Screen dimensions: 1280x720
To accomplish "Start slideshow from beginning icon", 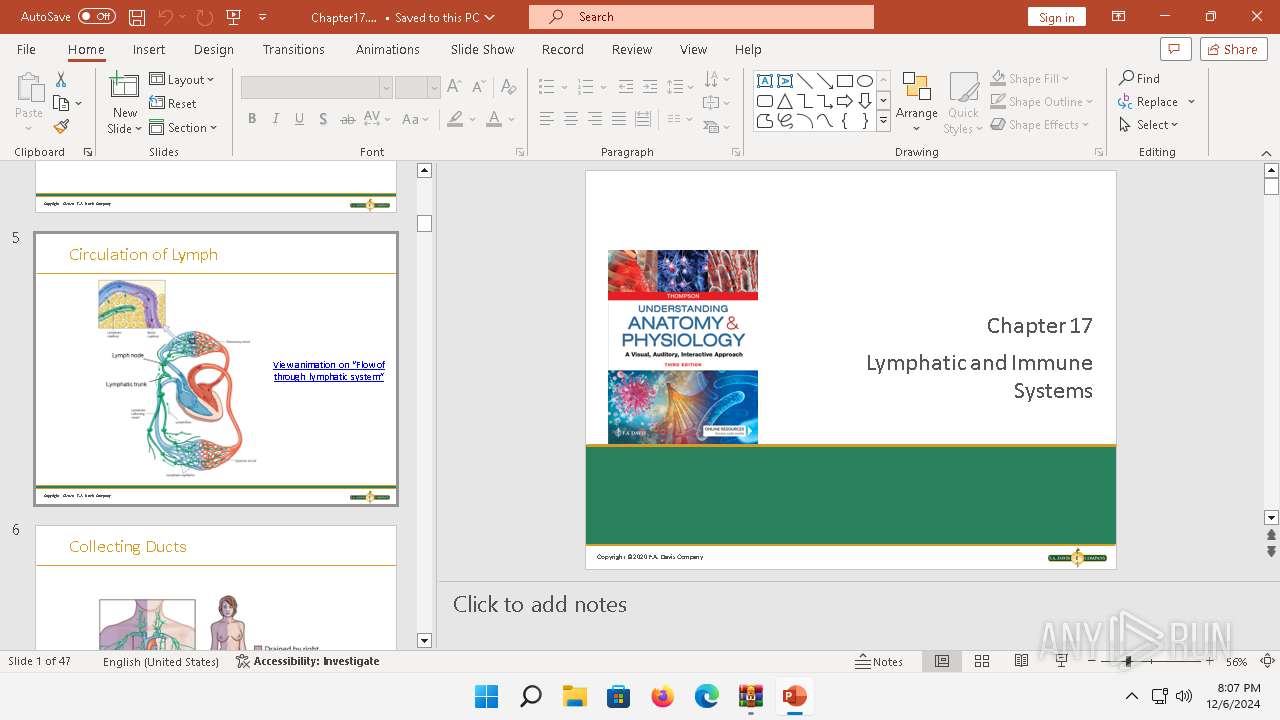I will 234,17.
